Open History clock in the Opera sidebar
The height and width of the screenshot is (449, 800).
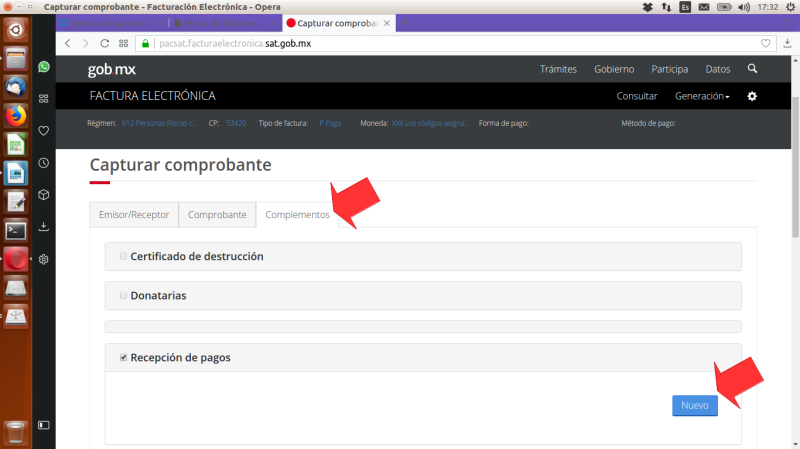tap(44, 163)
